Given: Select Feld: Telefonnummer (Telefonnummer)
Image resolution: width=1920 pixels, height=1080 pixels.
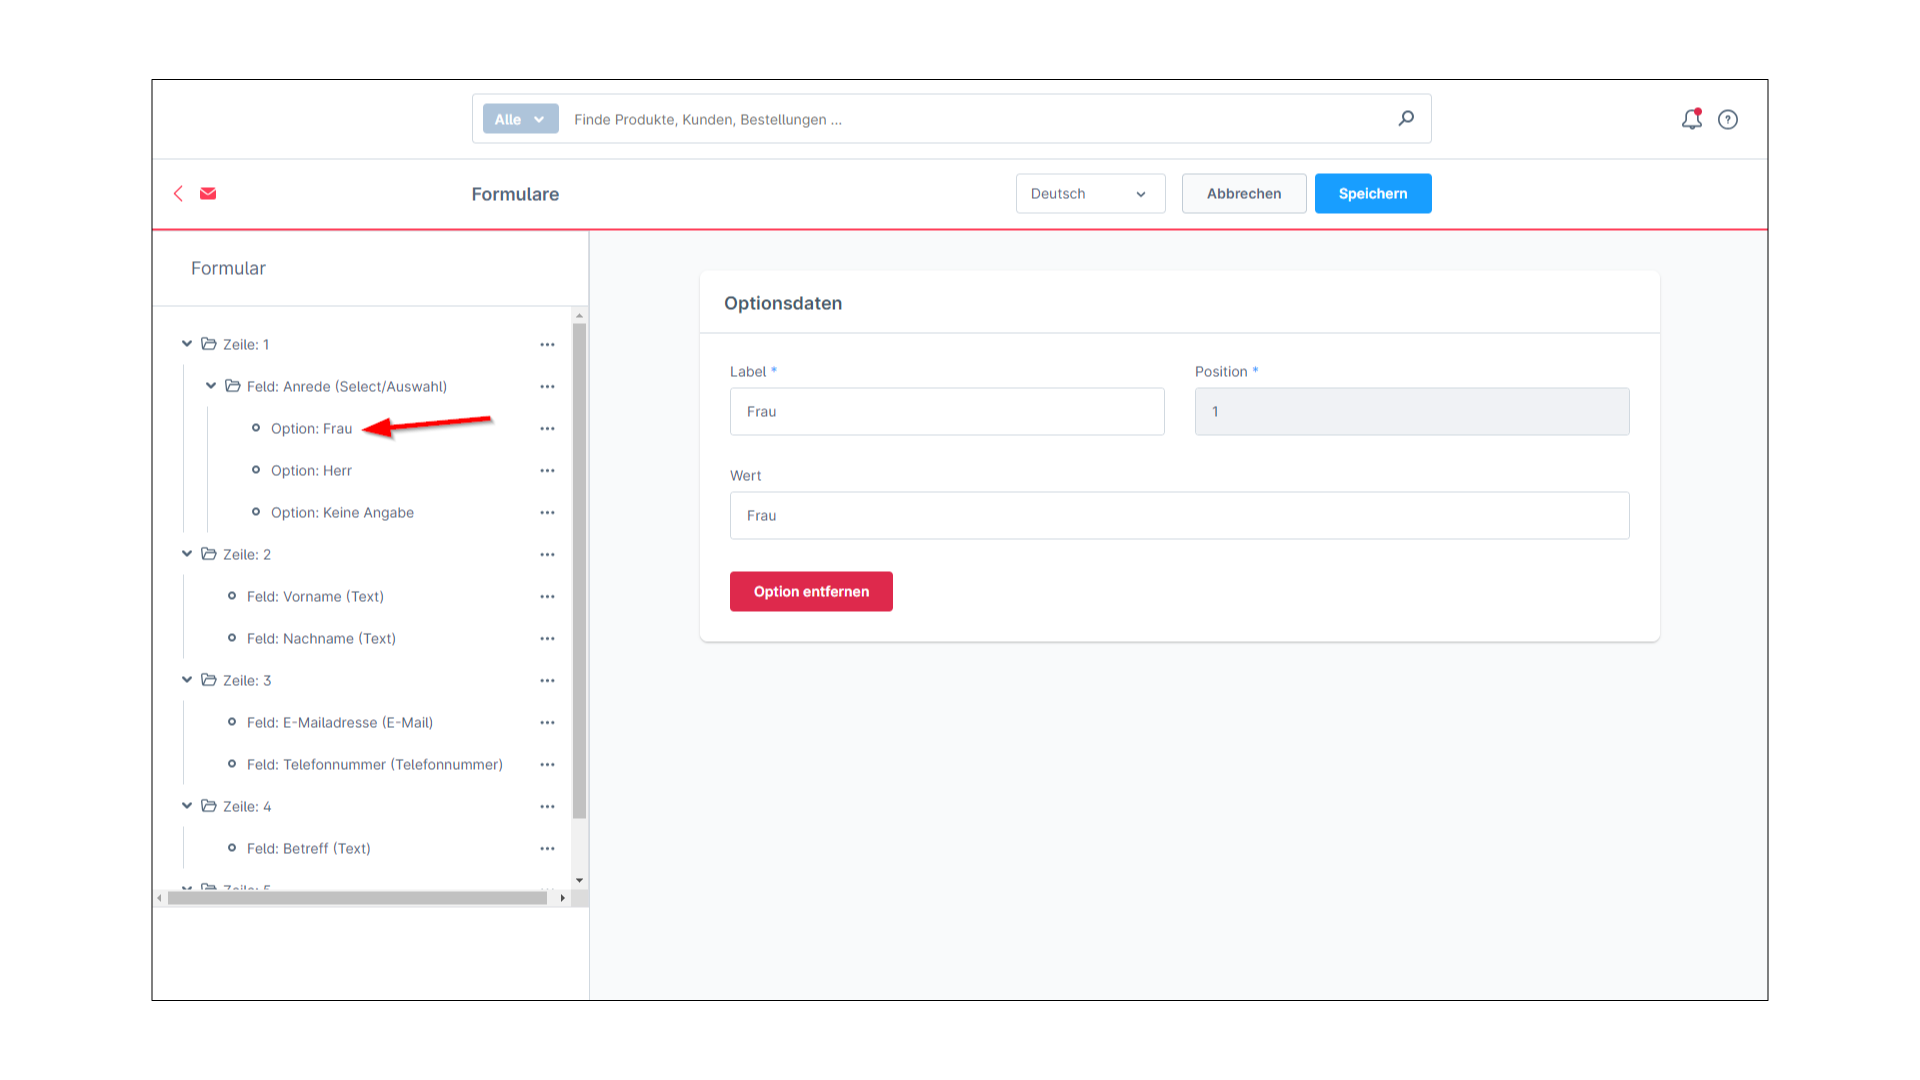Looking at the screenshot, I should click(375, 765).
